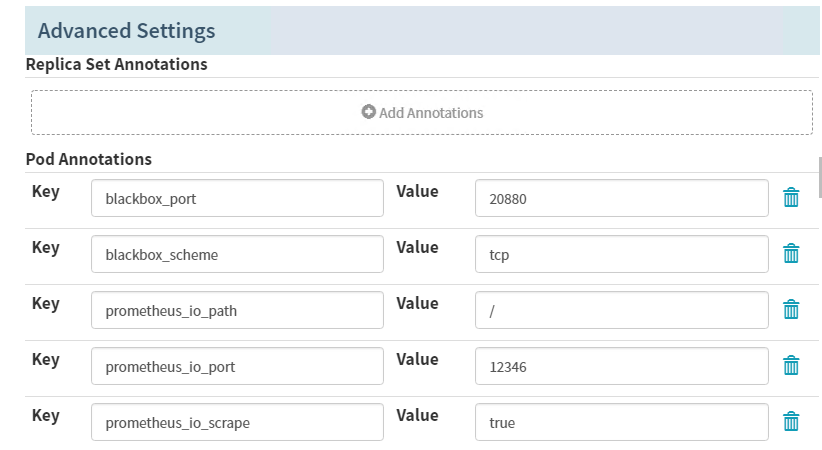Collapse the Advanced Settings section header
This screenshot has height=450, width=822.
[x=126, y=31]
